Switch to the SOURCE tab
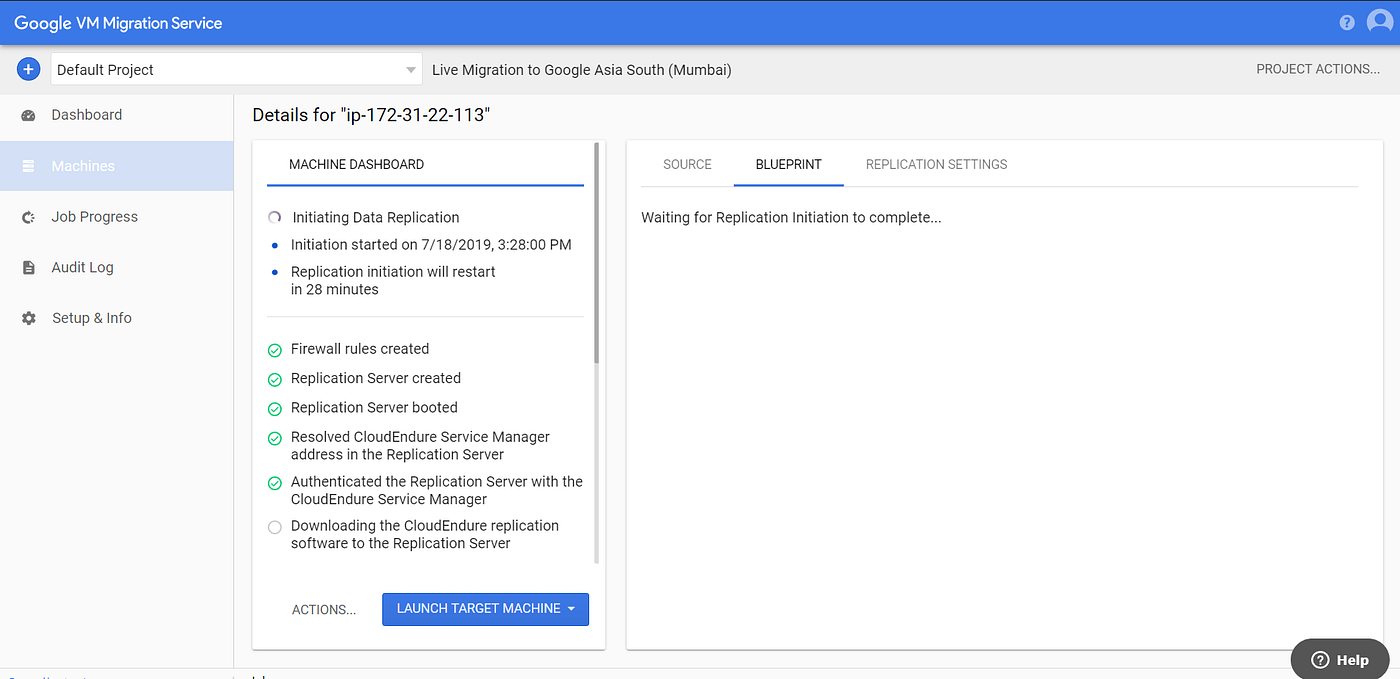 click(687, 164)
